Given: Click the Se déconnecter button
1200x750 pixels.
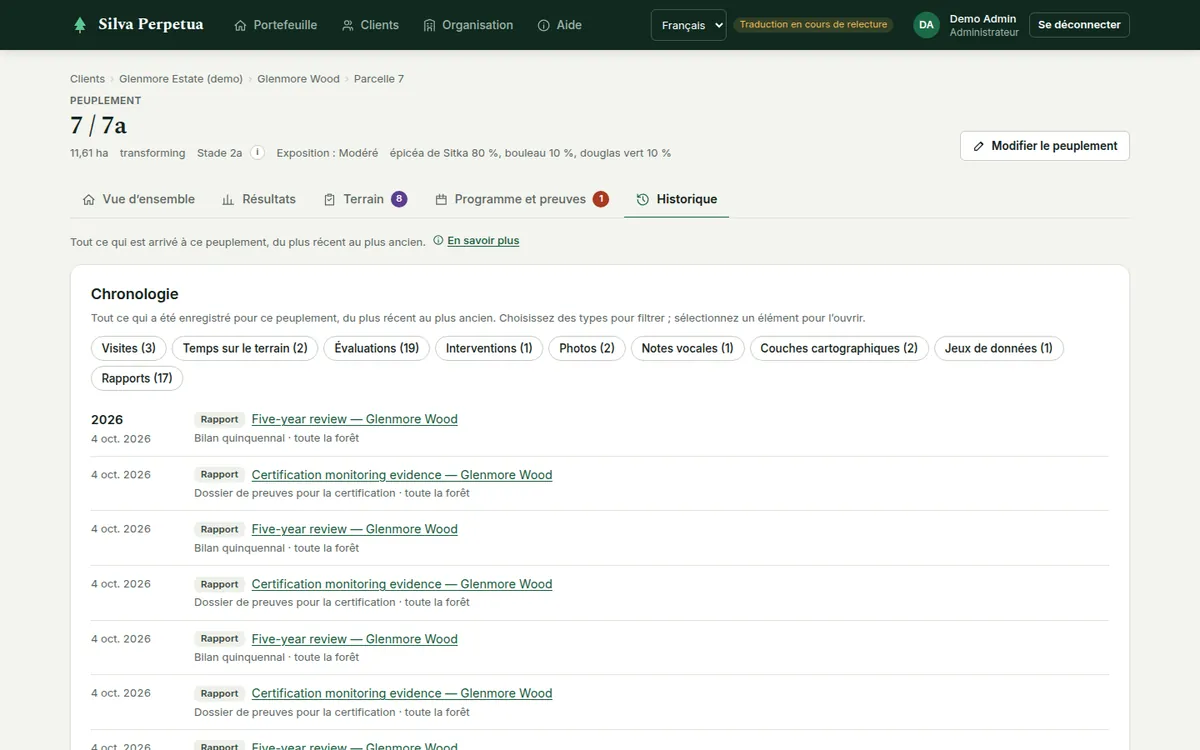Looking at the screenshot, I should 1079,25.
